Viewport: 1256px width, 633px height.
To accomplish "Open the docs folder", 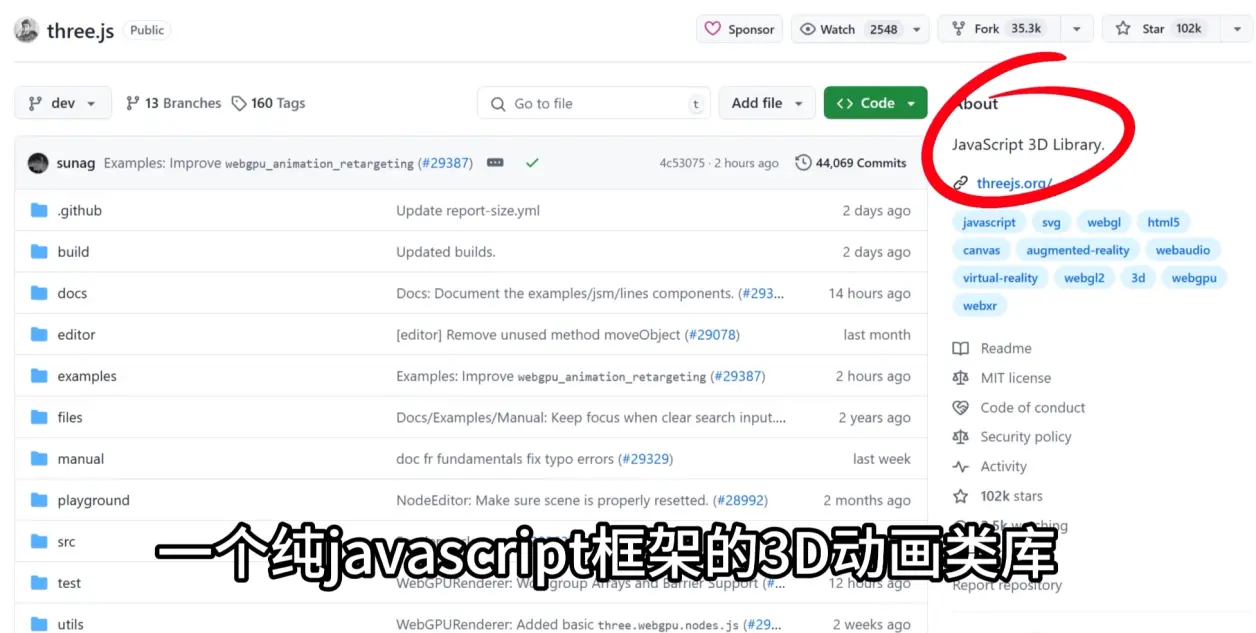I will point(72,293).
